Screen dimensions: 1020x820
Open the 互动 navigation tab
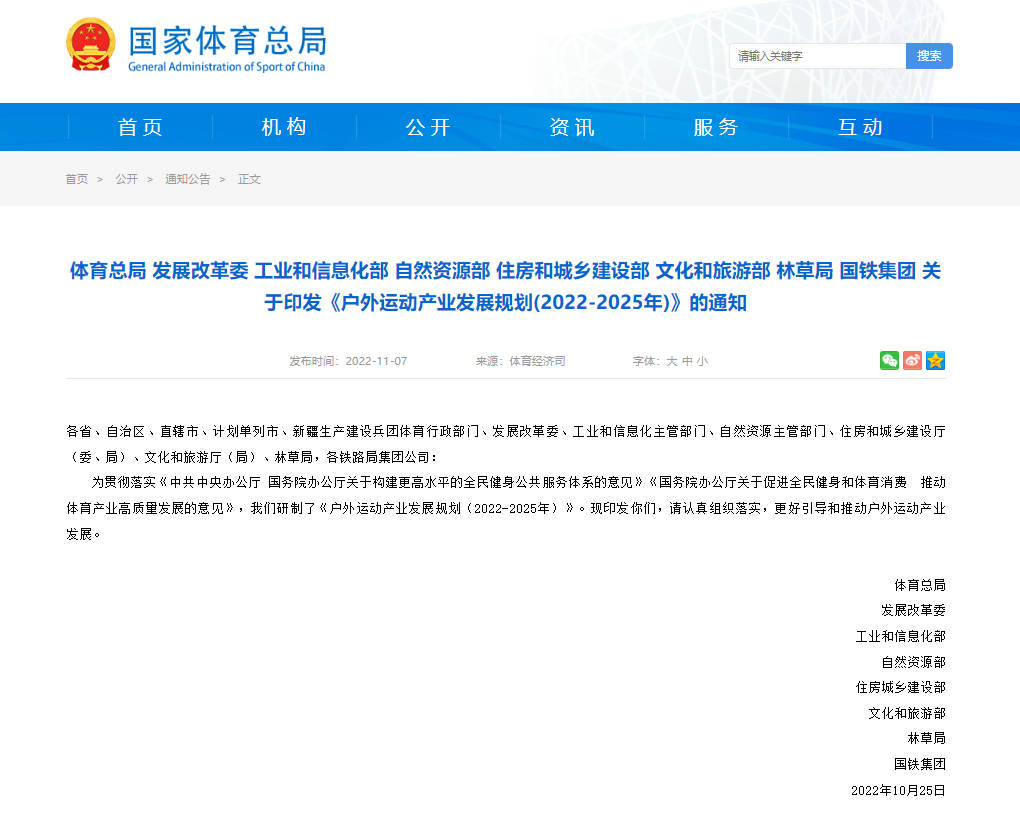pyautogui.click(x=860, y=127)
